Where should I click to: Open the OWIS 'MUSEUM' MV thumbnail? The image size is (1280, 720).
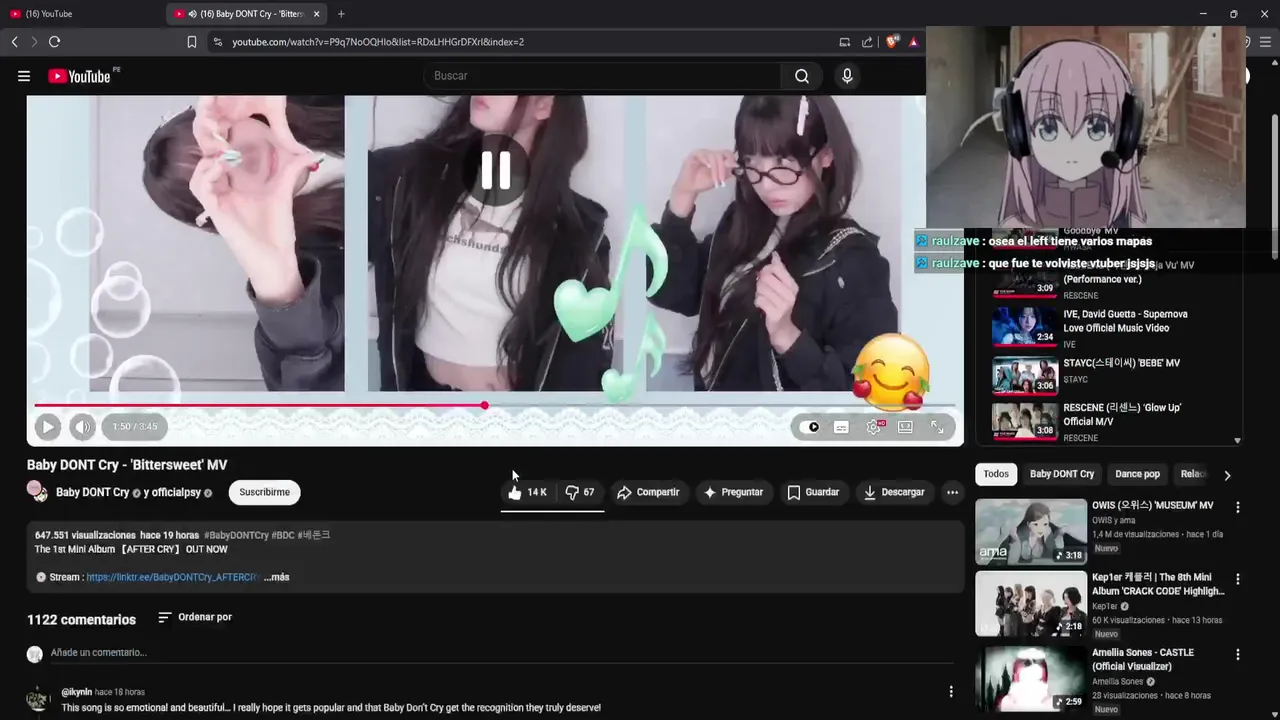pos(1031,532)
